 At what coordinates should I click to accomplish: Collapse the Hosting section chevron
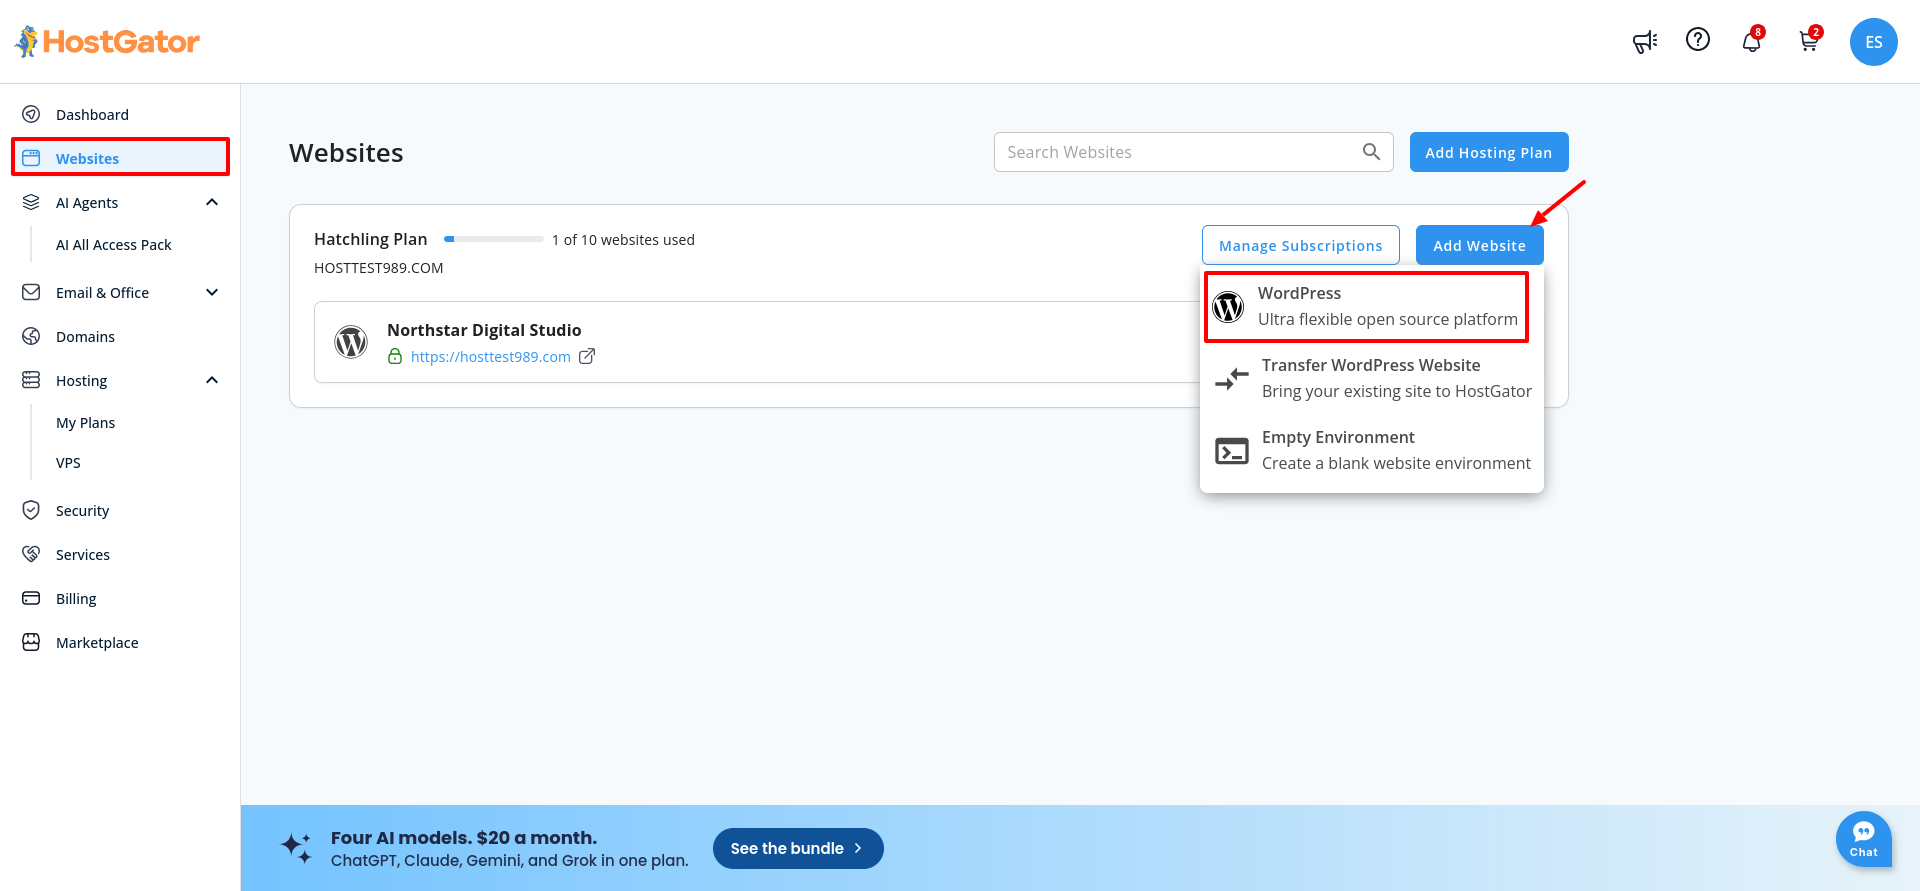tap(212, 380)
